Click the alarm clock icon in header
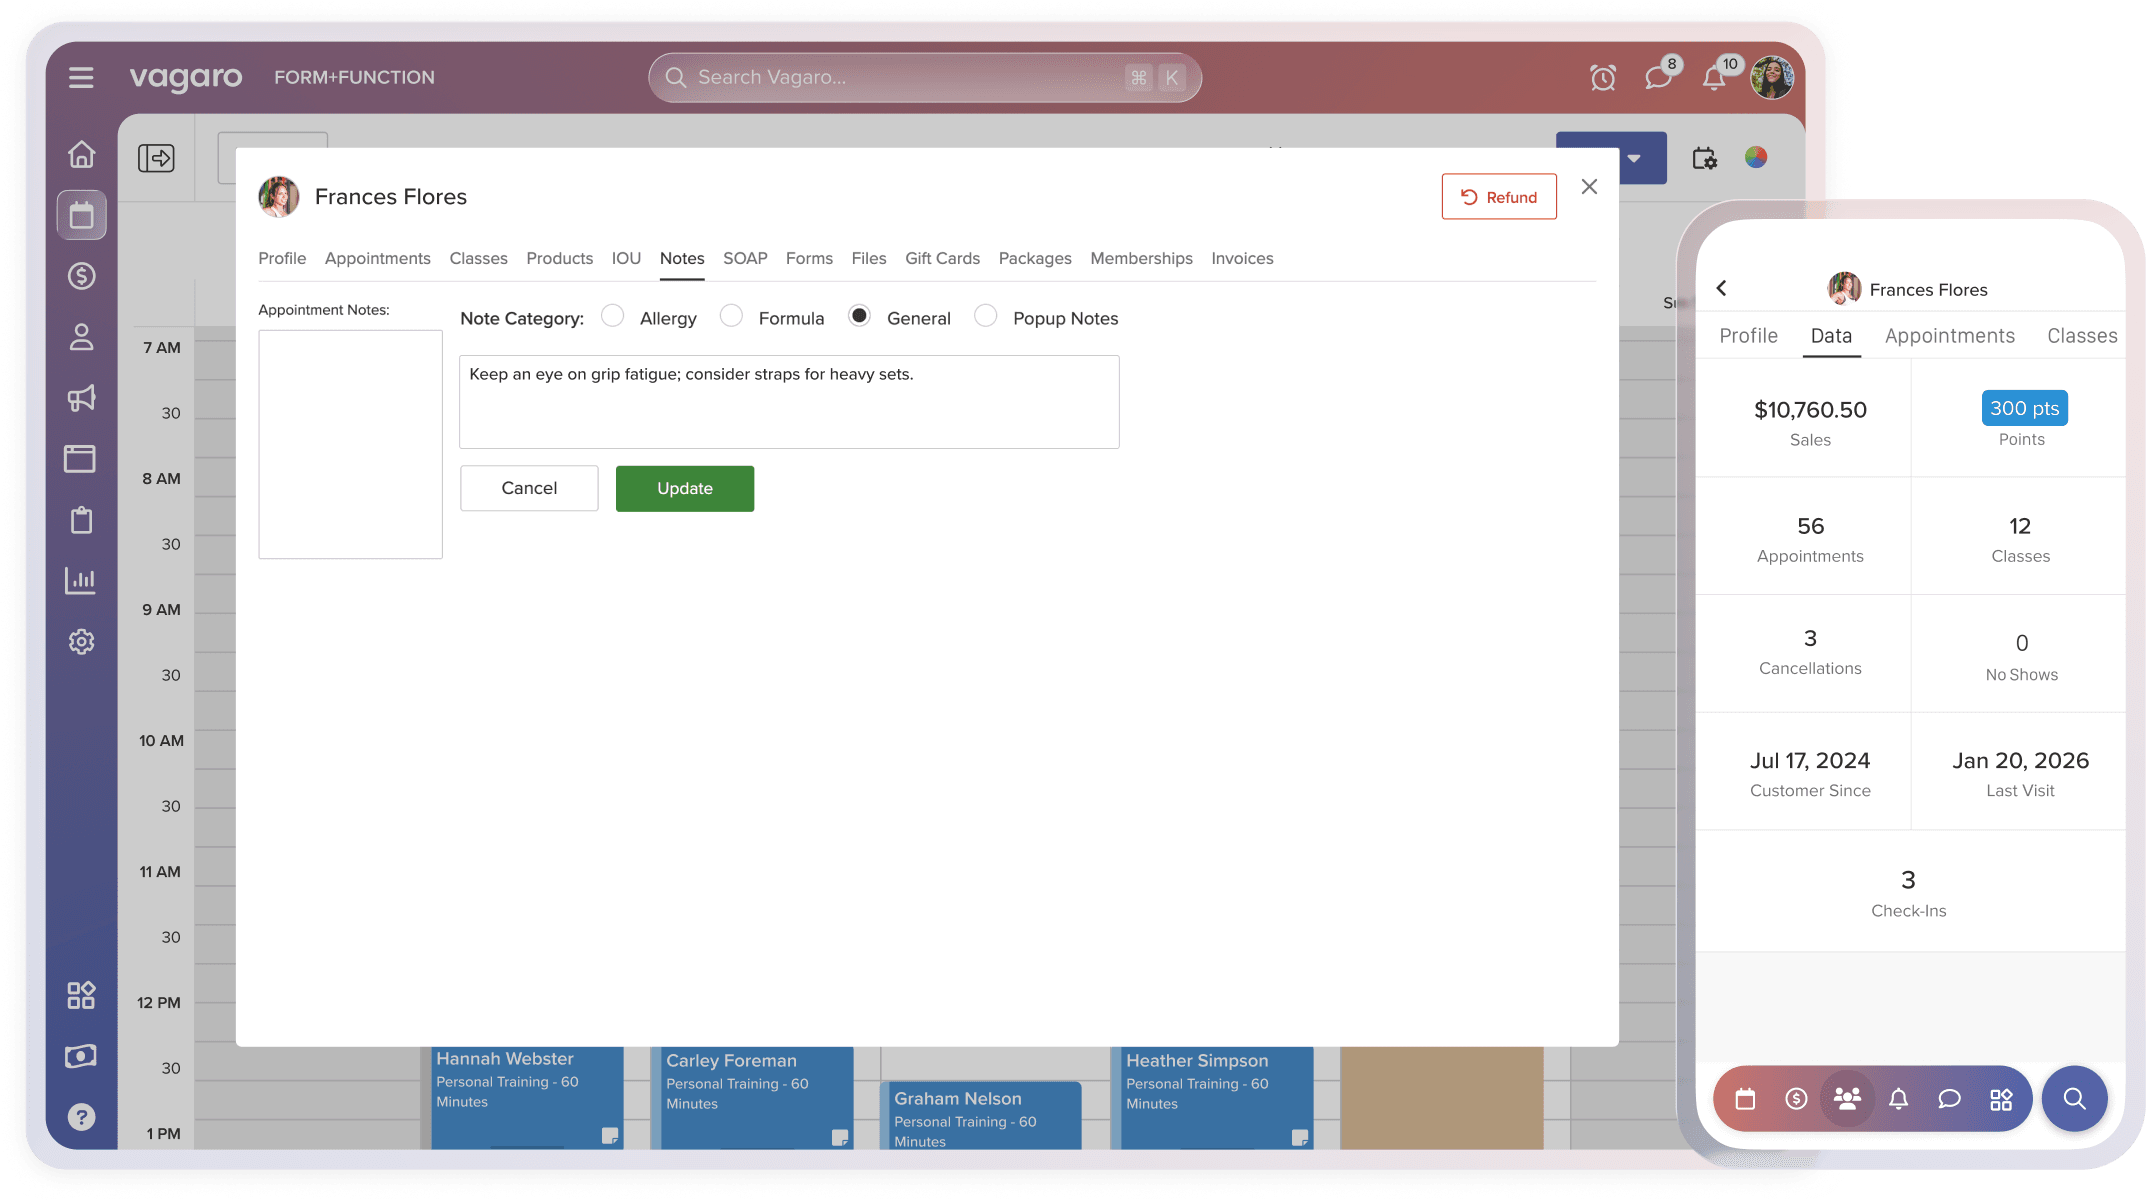 click(1603, 77)
